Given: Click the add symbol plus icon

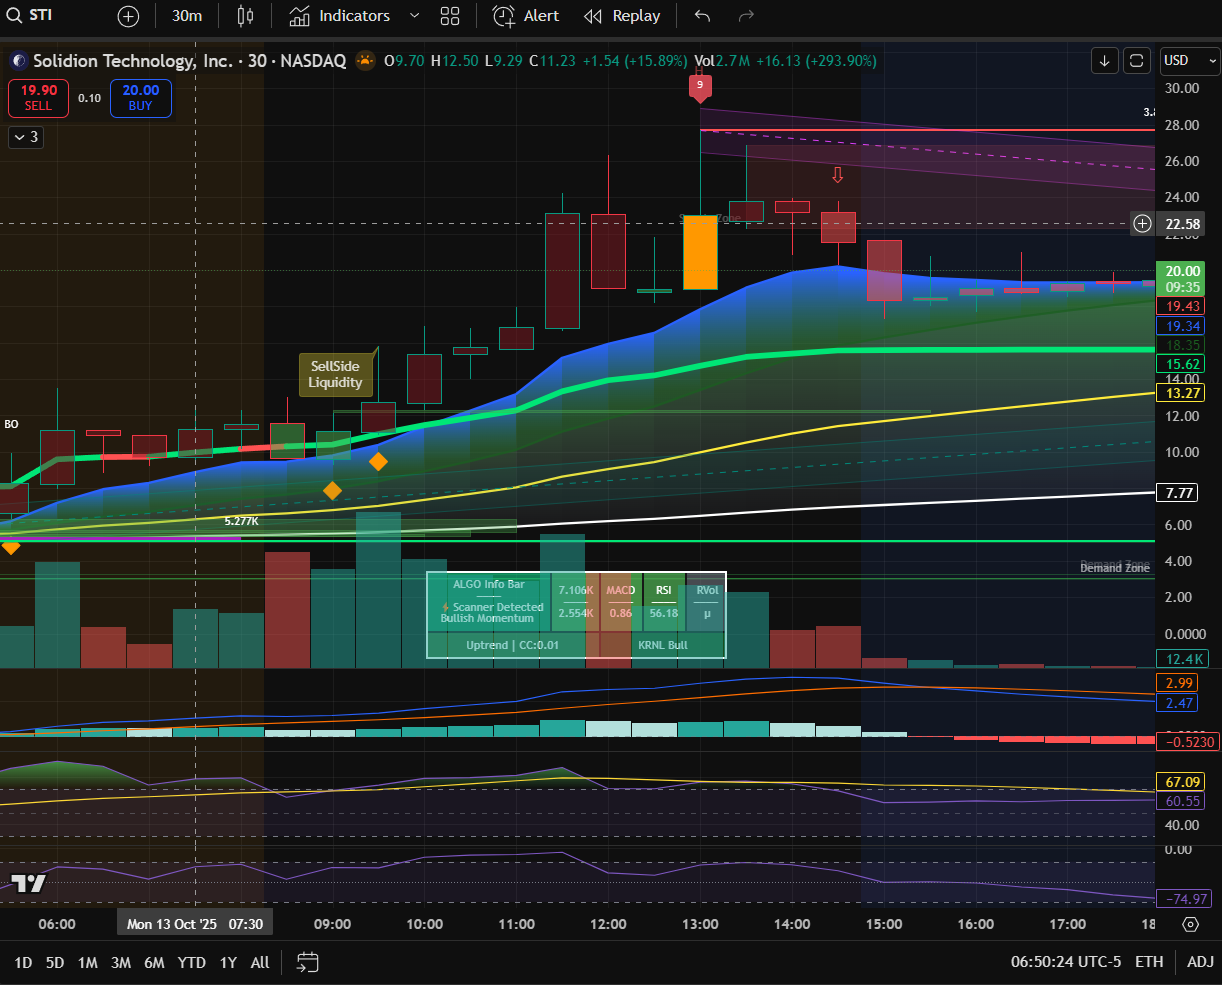Looking at the screenshot, I should pyautogui.click(x=129, y=16).
